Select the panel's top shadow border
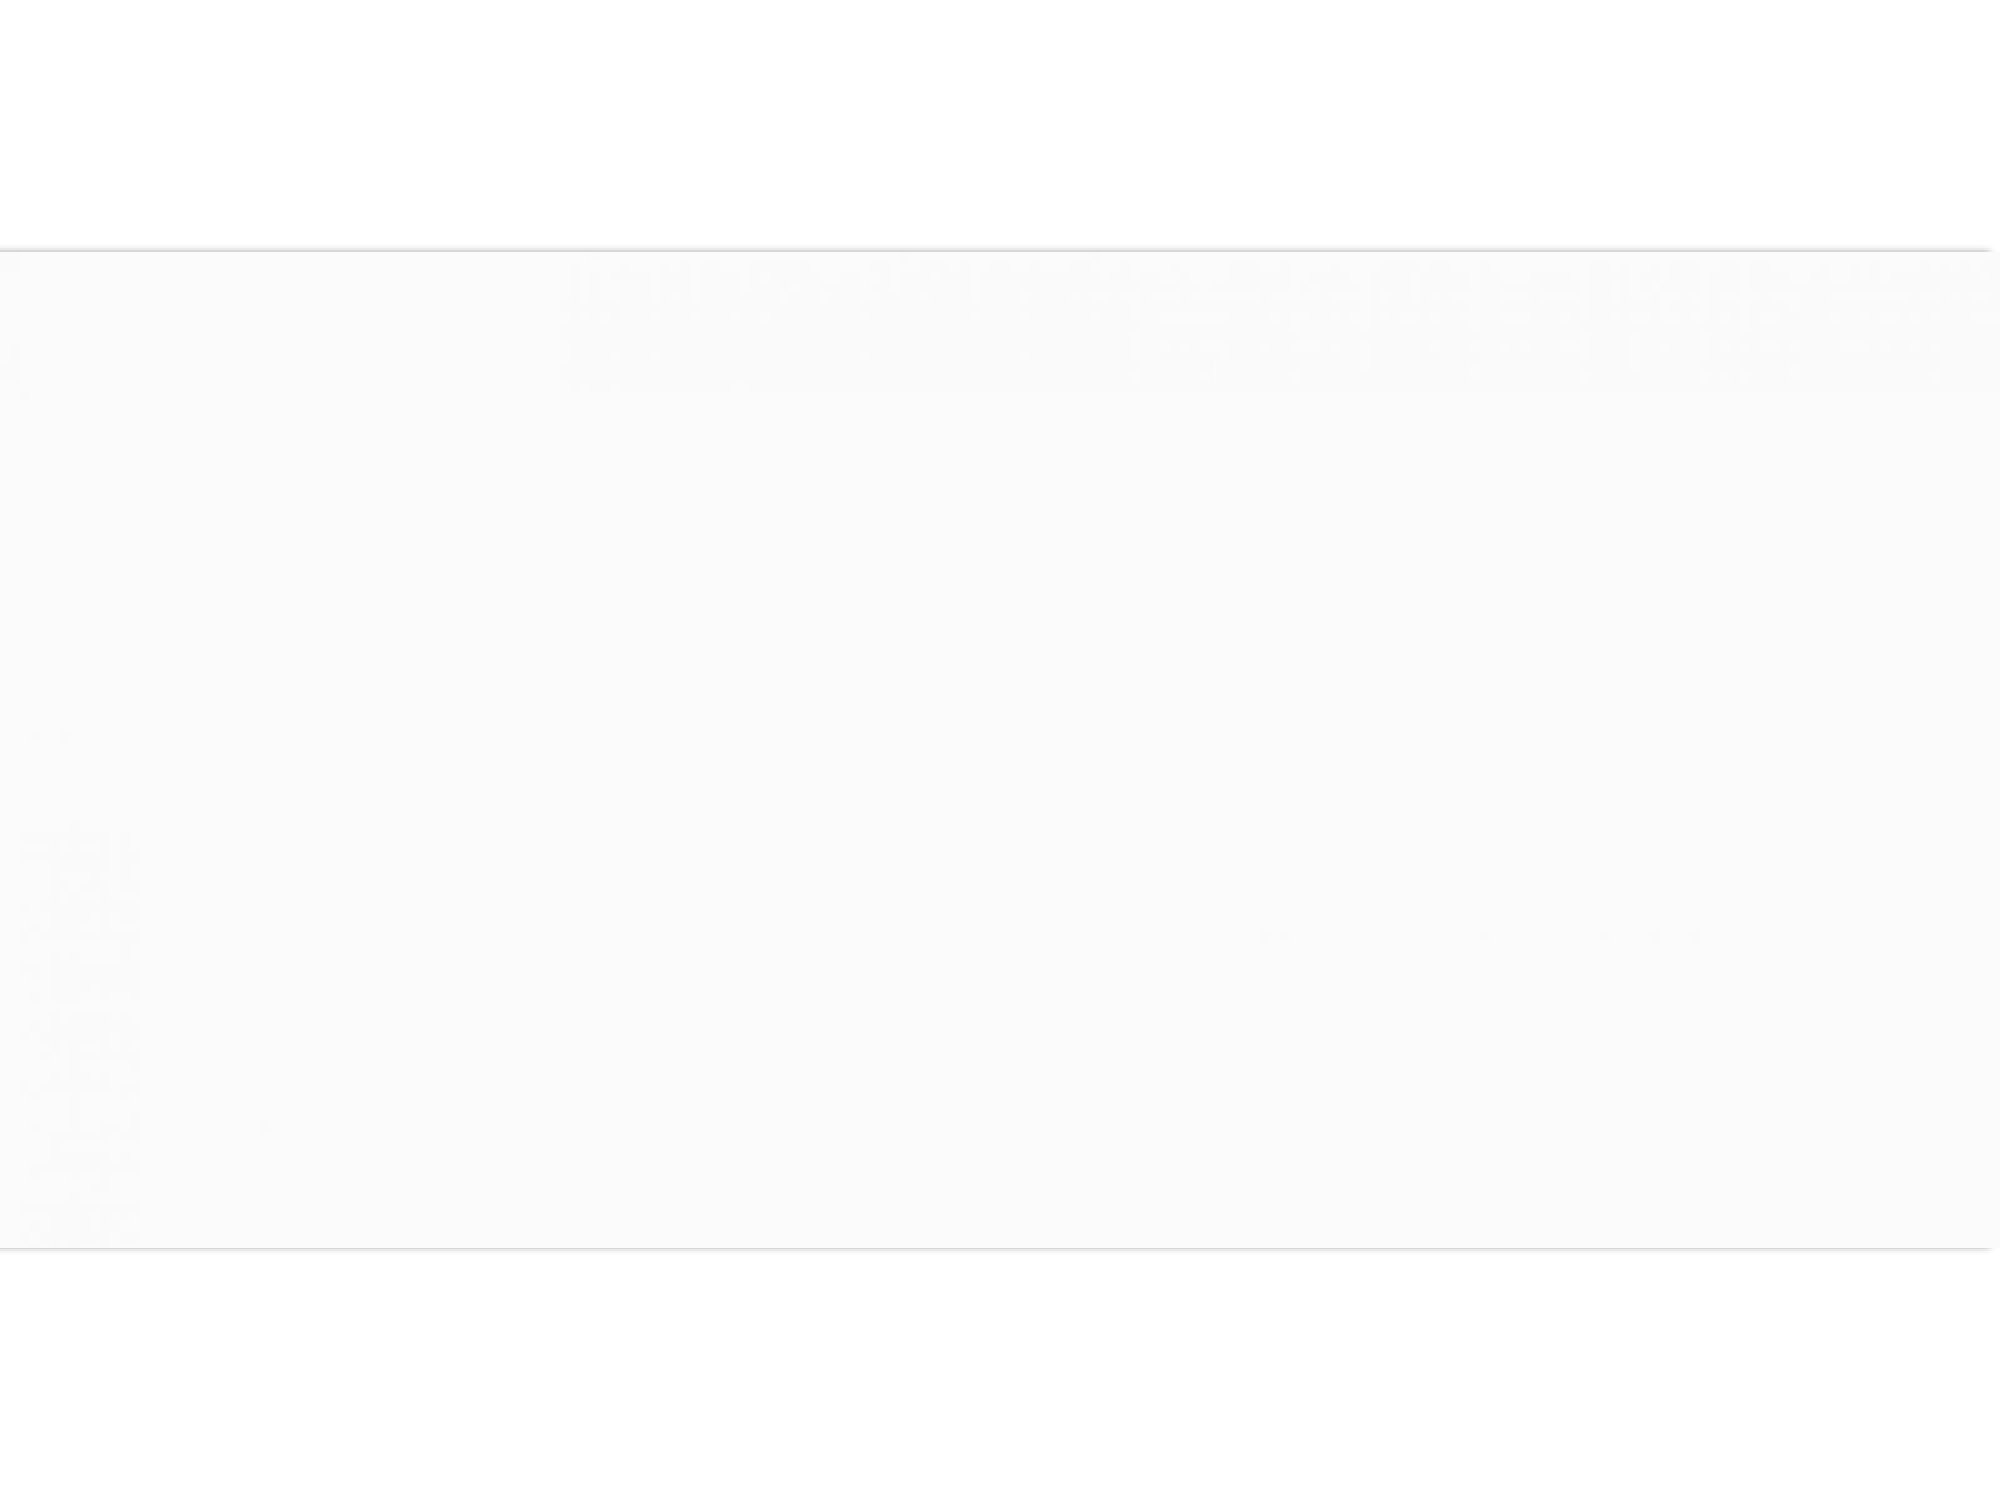 click(996, 250)
